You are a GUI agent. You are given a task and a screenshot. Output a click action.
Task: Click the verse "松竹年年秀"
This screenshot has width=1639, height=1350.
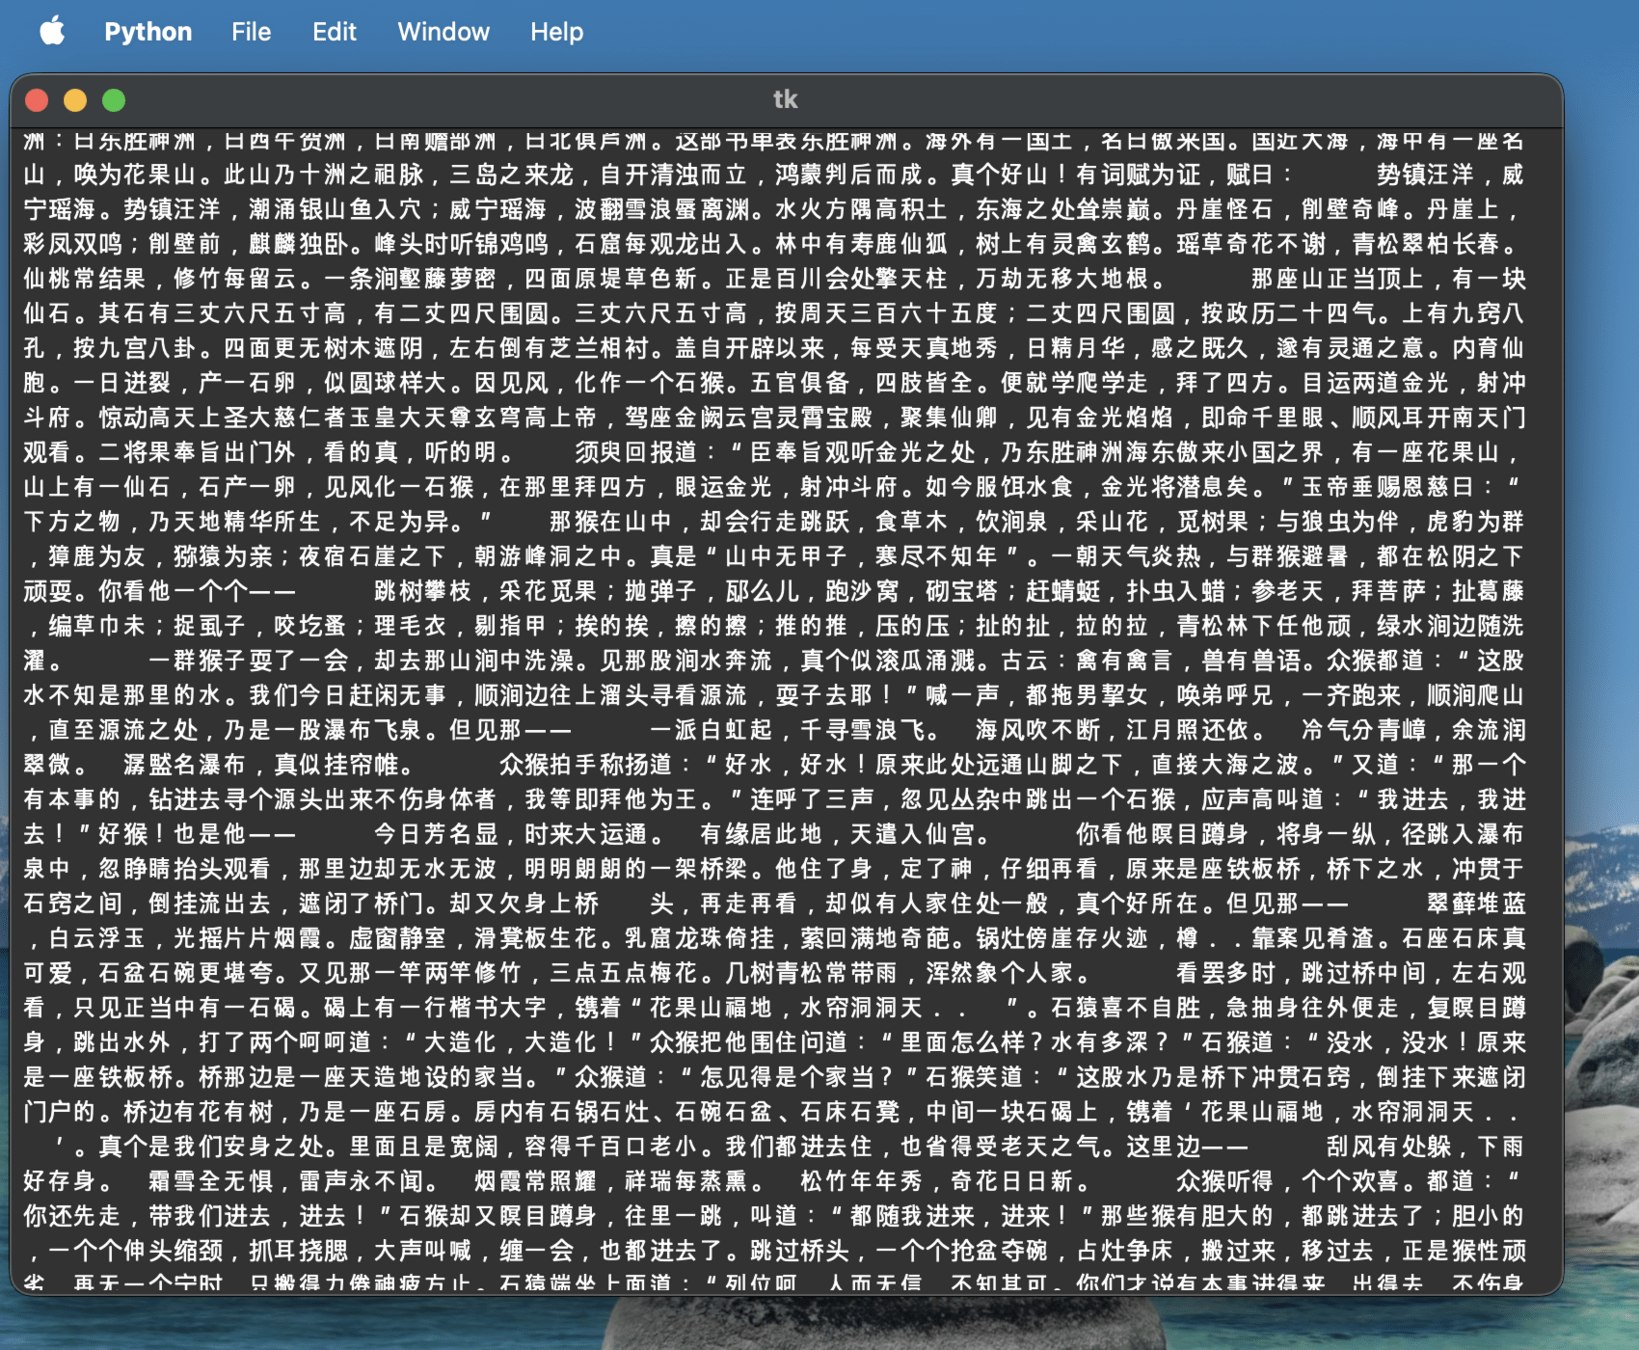(862, 1181)
